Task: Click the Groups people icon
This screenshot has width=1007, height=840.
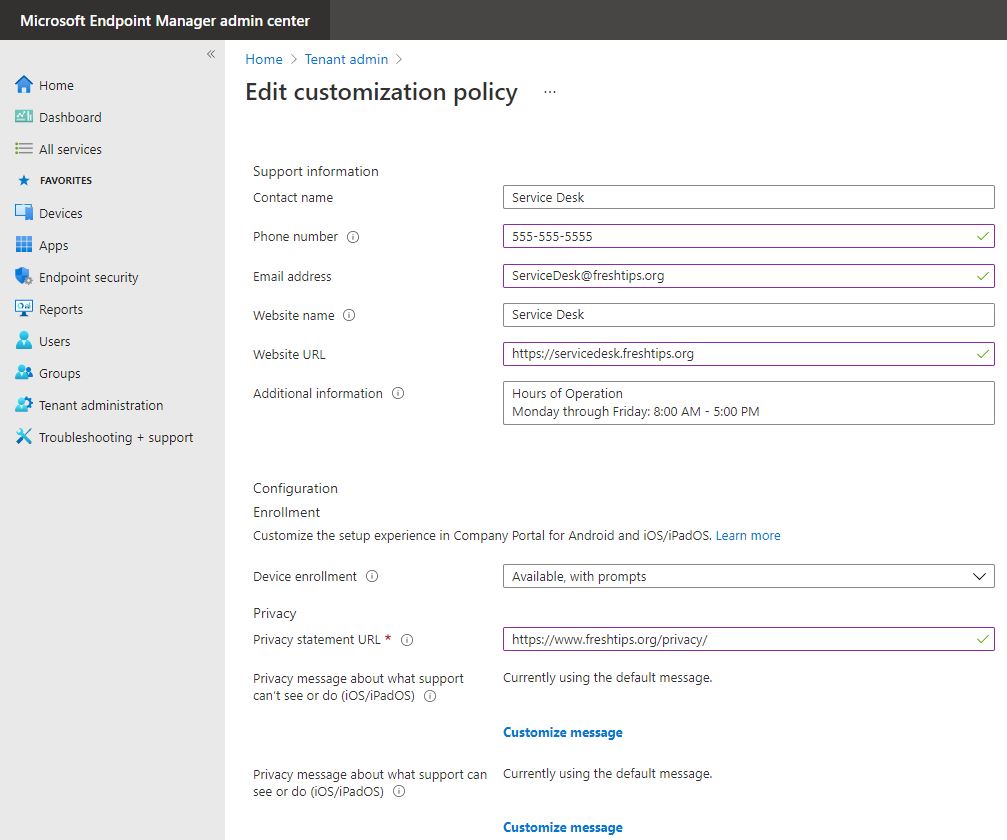Action: [x=24, y=372]
